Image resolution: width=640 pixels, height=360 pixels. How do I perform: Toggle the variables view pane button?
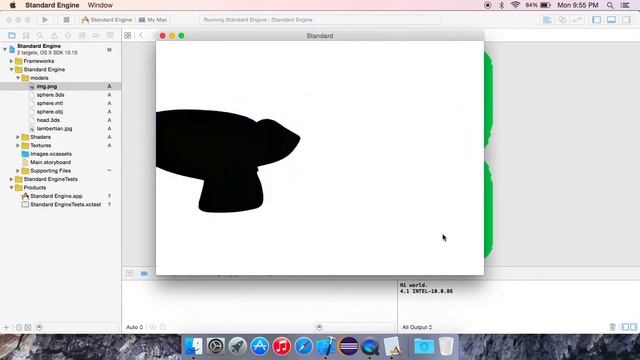[x=625, y=327]
